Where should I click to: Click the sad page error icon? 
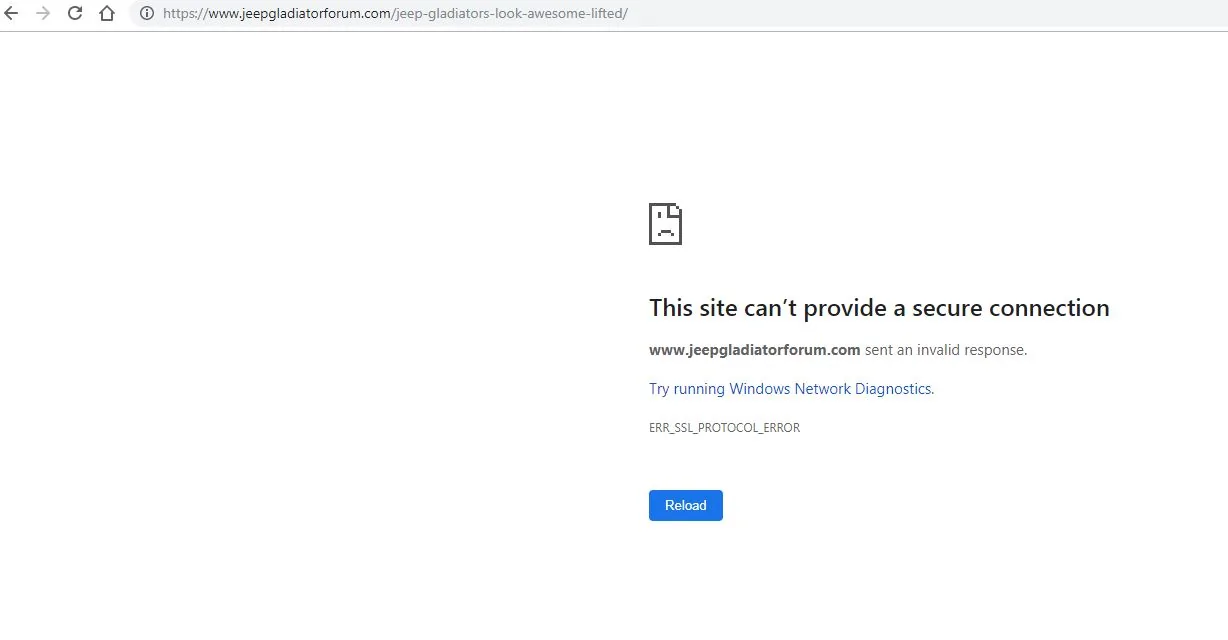pos(666,224)
